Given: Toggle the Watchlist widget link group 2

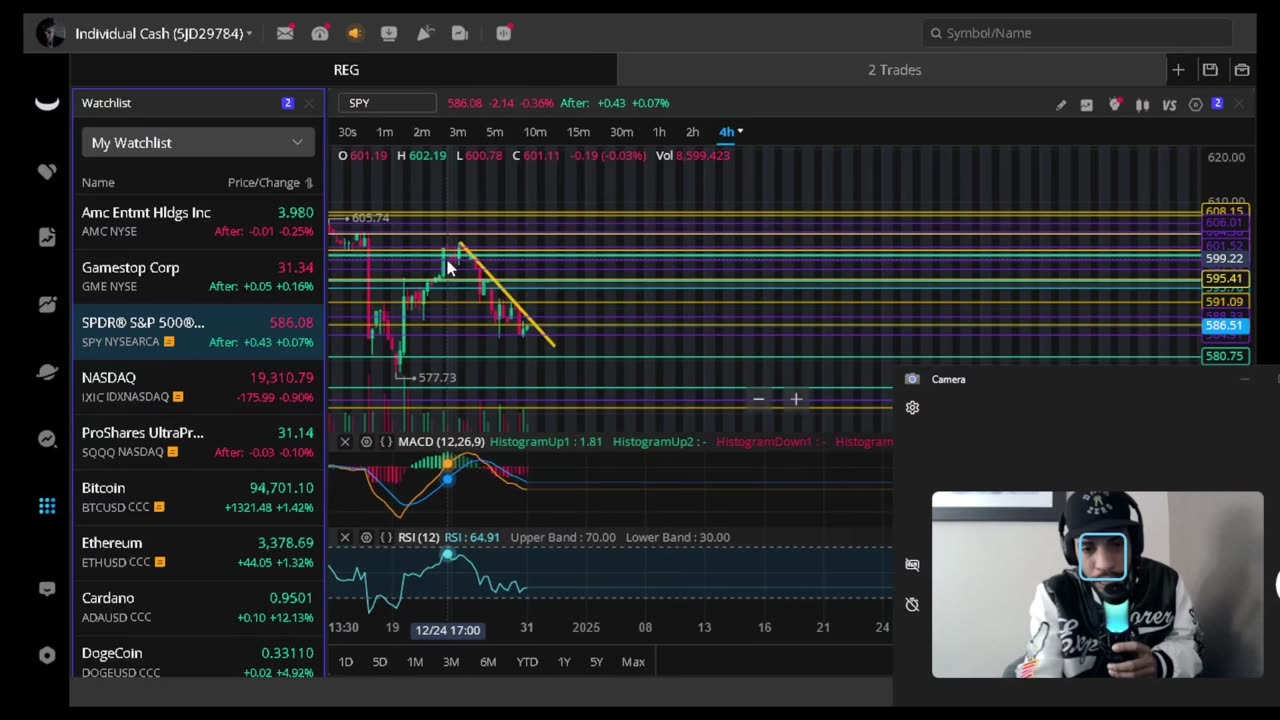Looking at the screenshot, I should coord(288,103).
